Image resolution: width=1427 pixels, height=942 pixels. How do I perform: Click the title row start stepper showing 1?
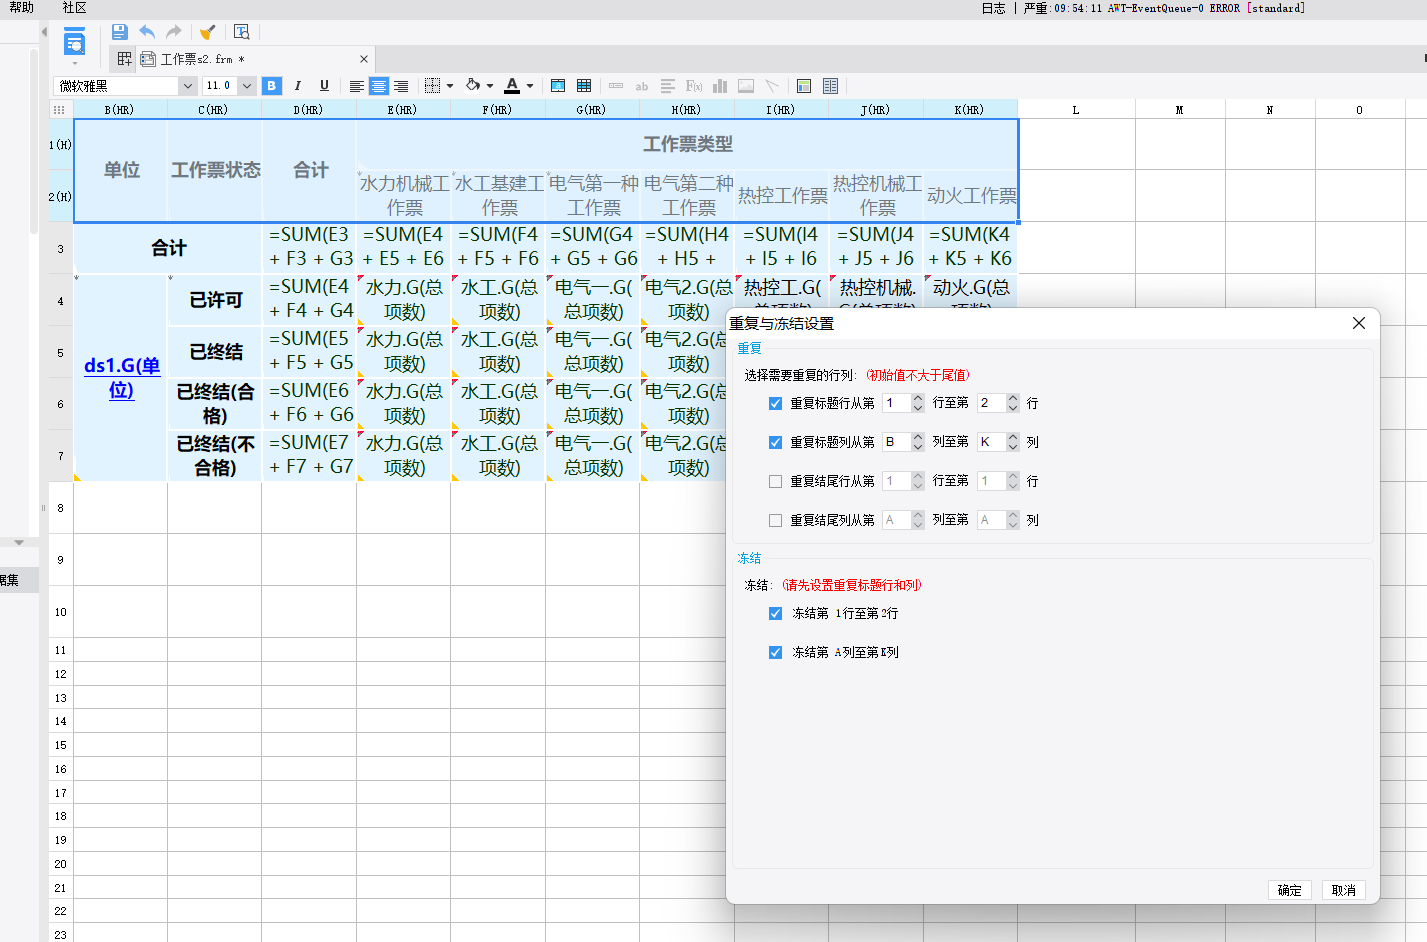point(904,403)
